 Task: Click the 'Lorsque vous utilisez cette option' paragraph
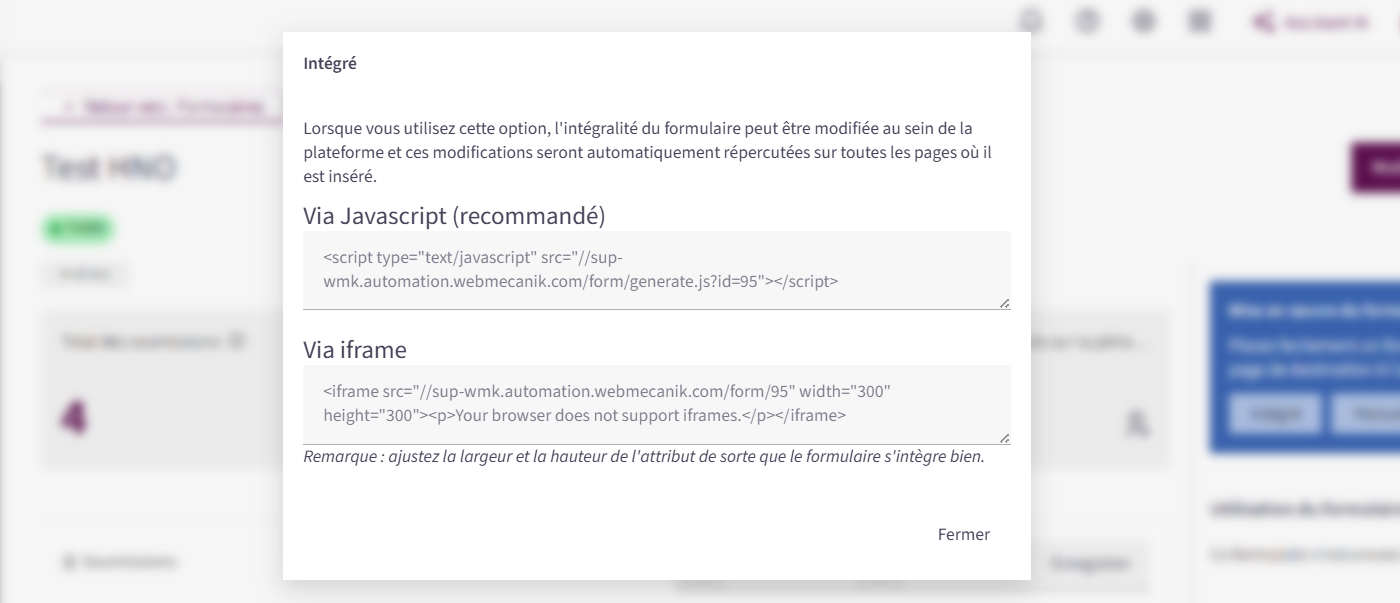coord(648,152)
